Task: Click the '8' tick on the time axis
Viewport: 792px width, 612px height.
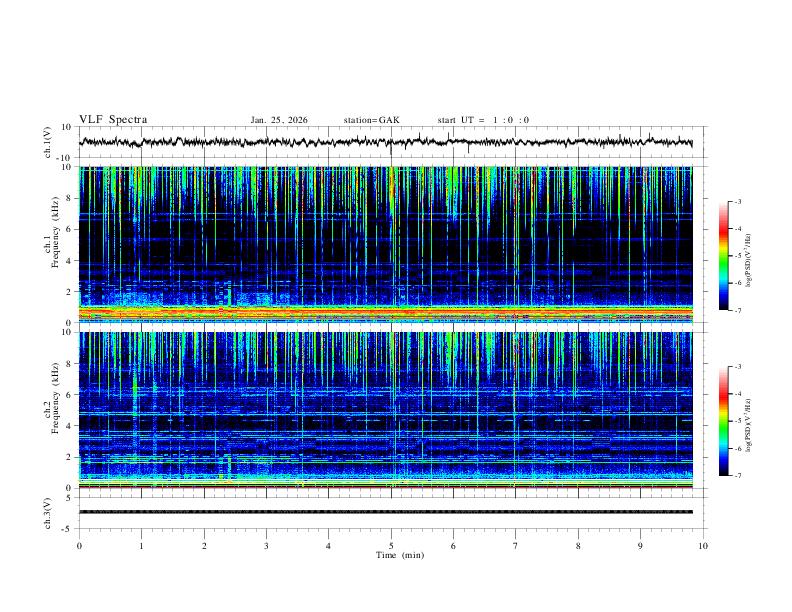Action: [x=578, y=546]
